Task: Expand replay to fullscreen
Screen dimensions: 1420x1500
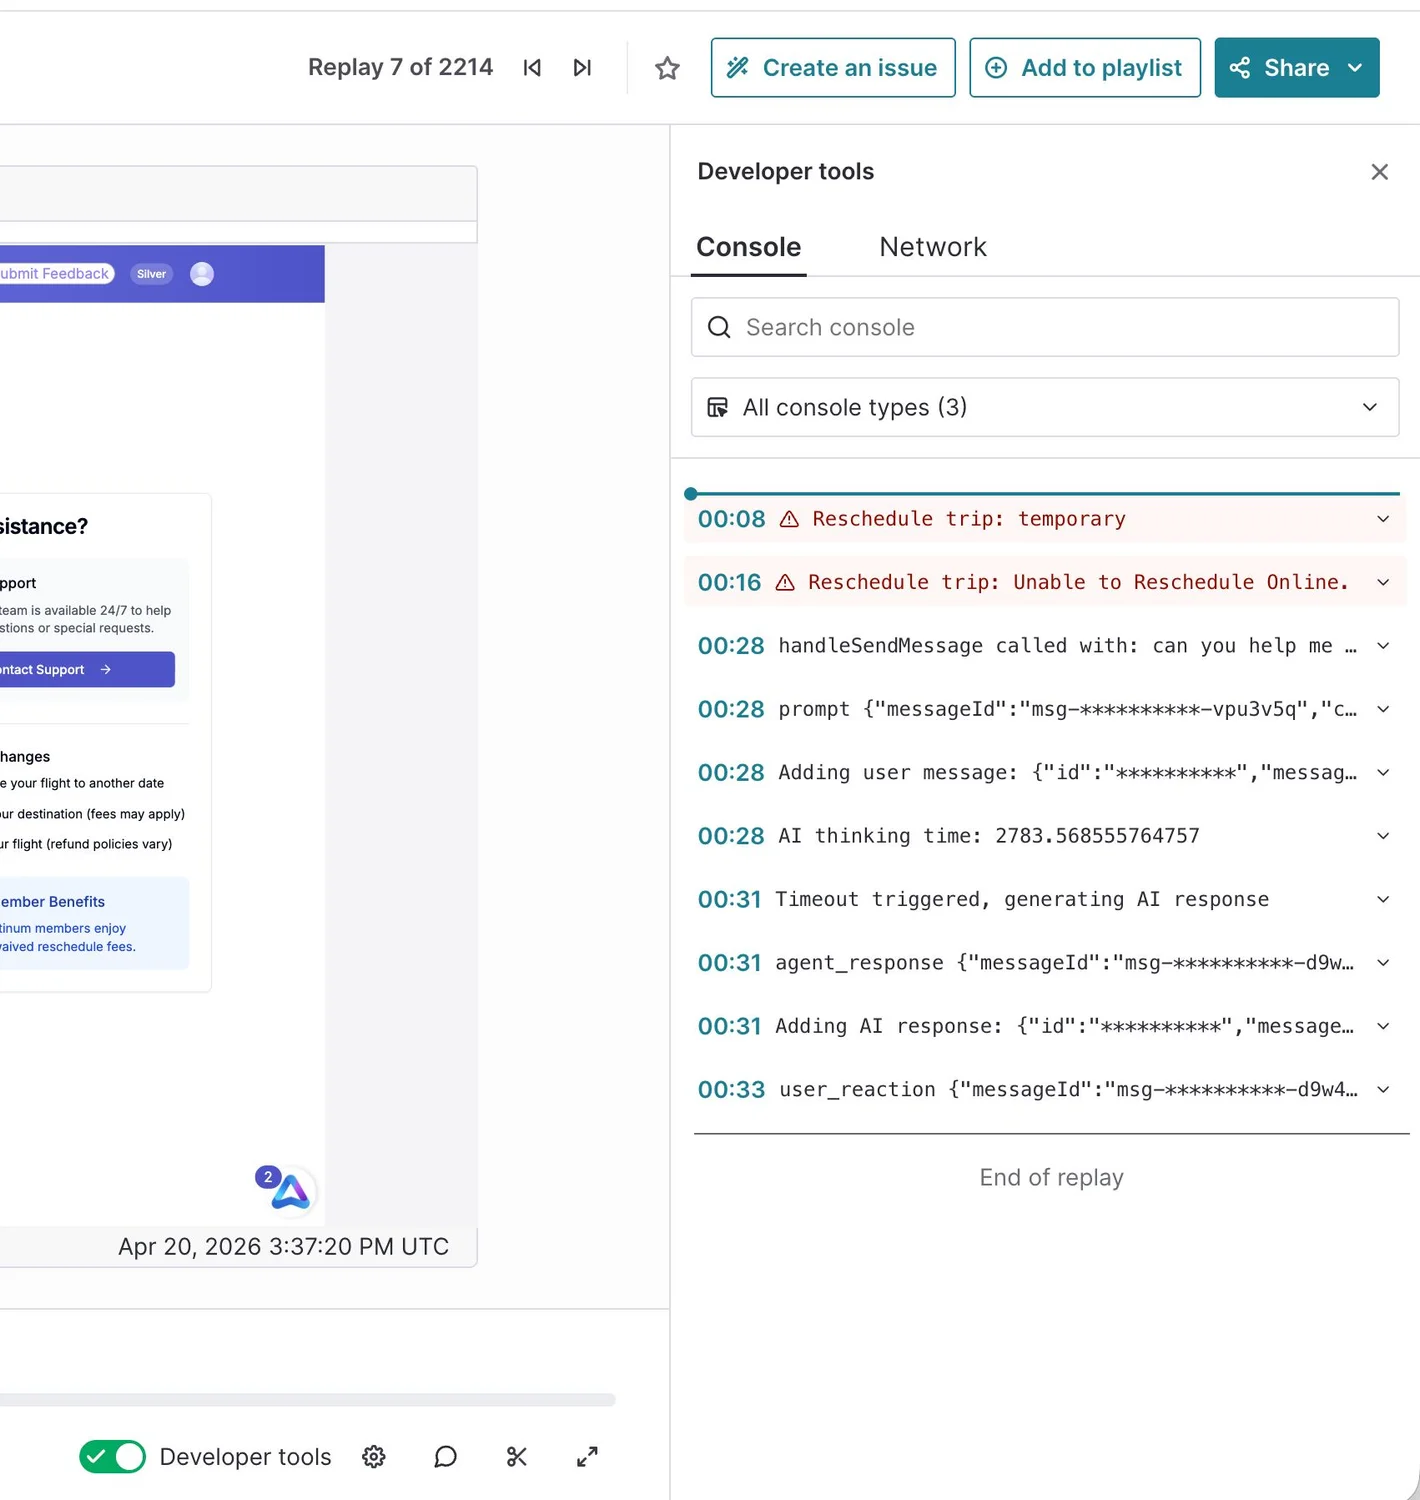Action: [x=587, y=1457]
